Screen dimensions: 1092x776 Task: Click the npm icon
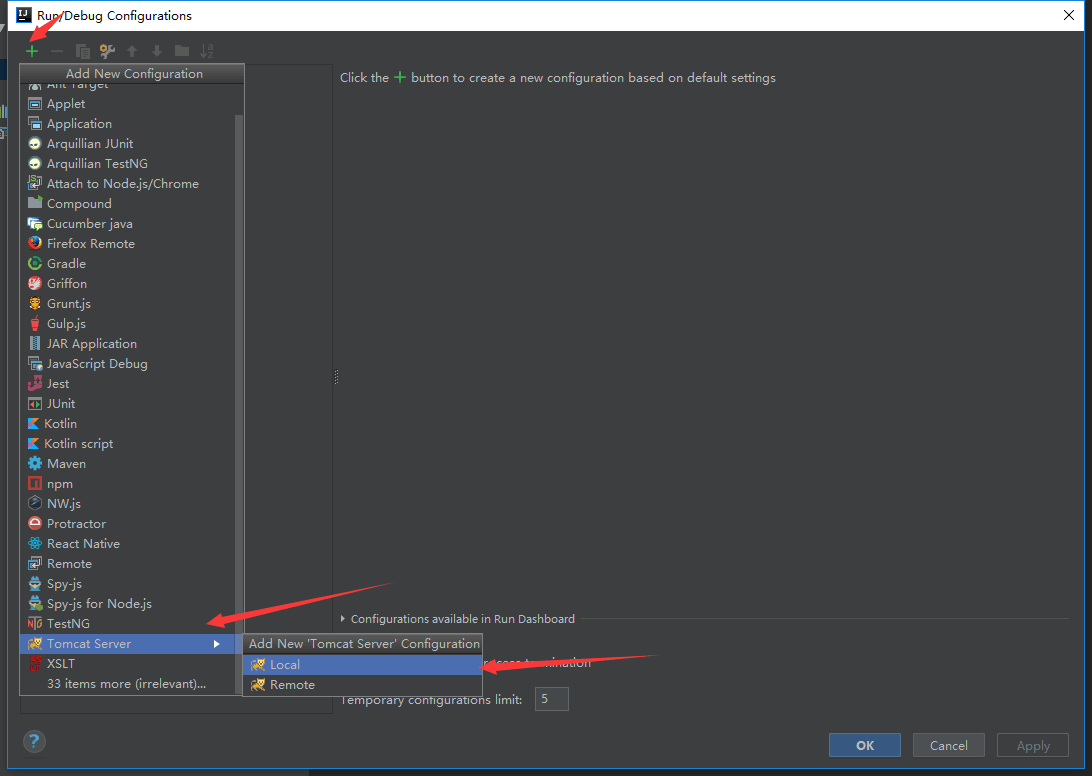pyautogui.click(x=35, y=483)
